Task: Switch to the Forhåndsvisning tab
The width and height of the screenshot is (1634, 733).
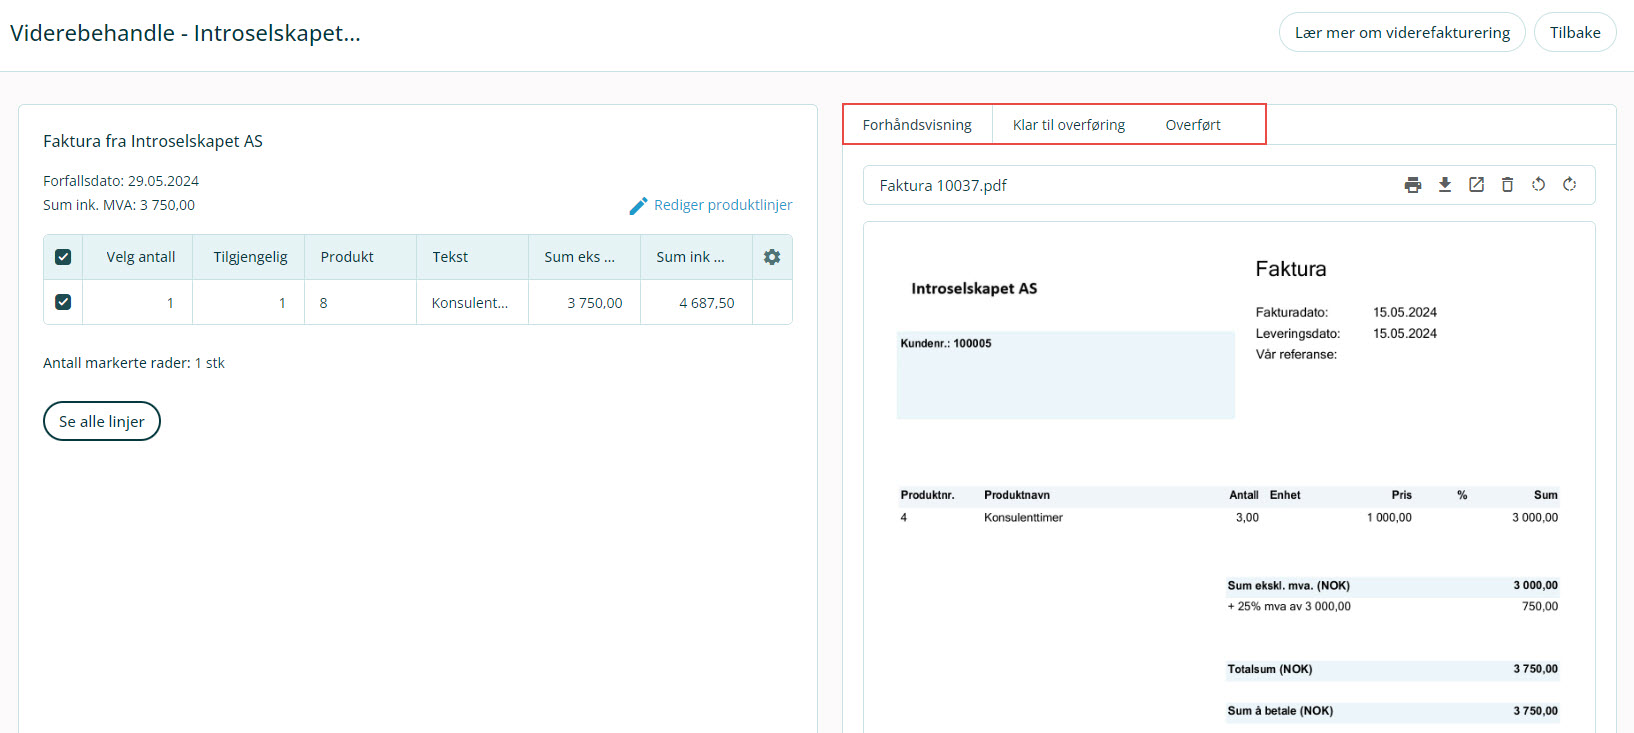Action: (x=917, y=125)
